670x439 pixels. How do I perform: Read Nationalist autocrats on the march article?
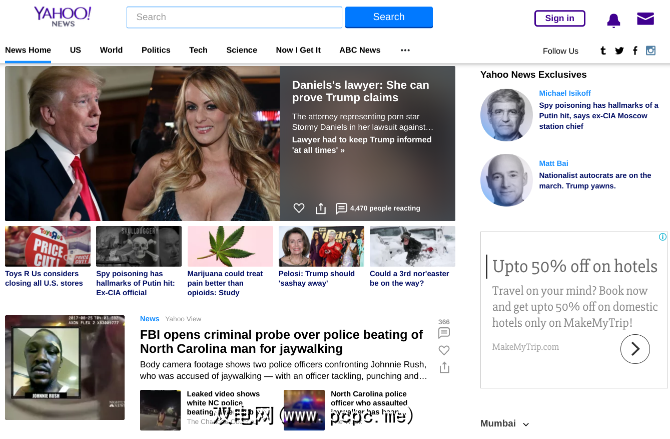click(x=595, y=180)
